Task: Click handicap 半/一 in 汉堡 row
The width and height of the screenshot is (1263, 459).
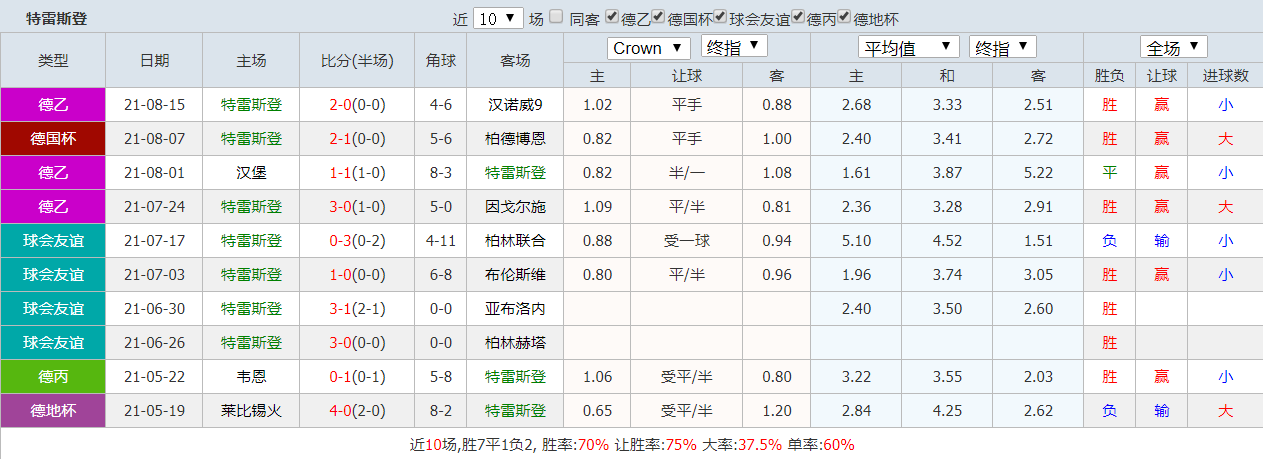Action: [686, 172]
